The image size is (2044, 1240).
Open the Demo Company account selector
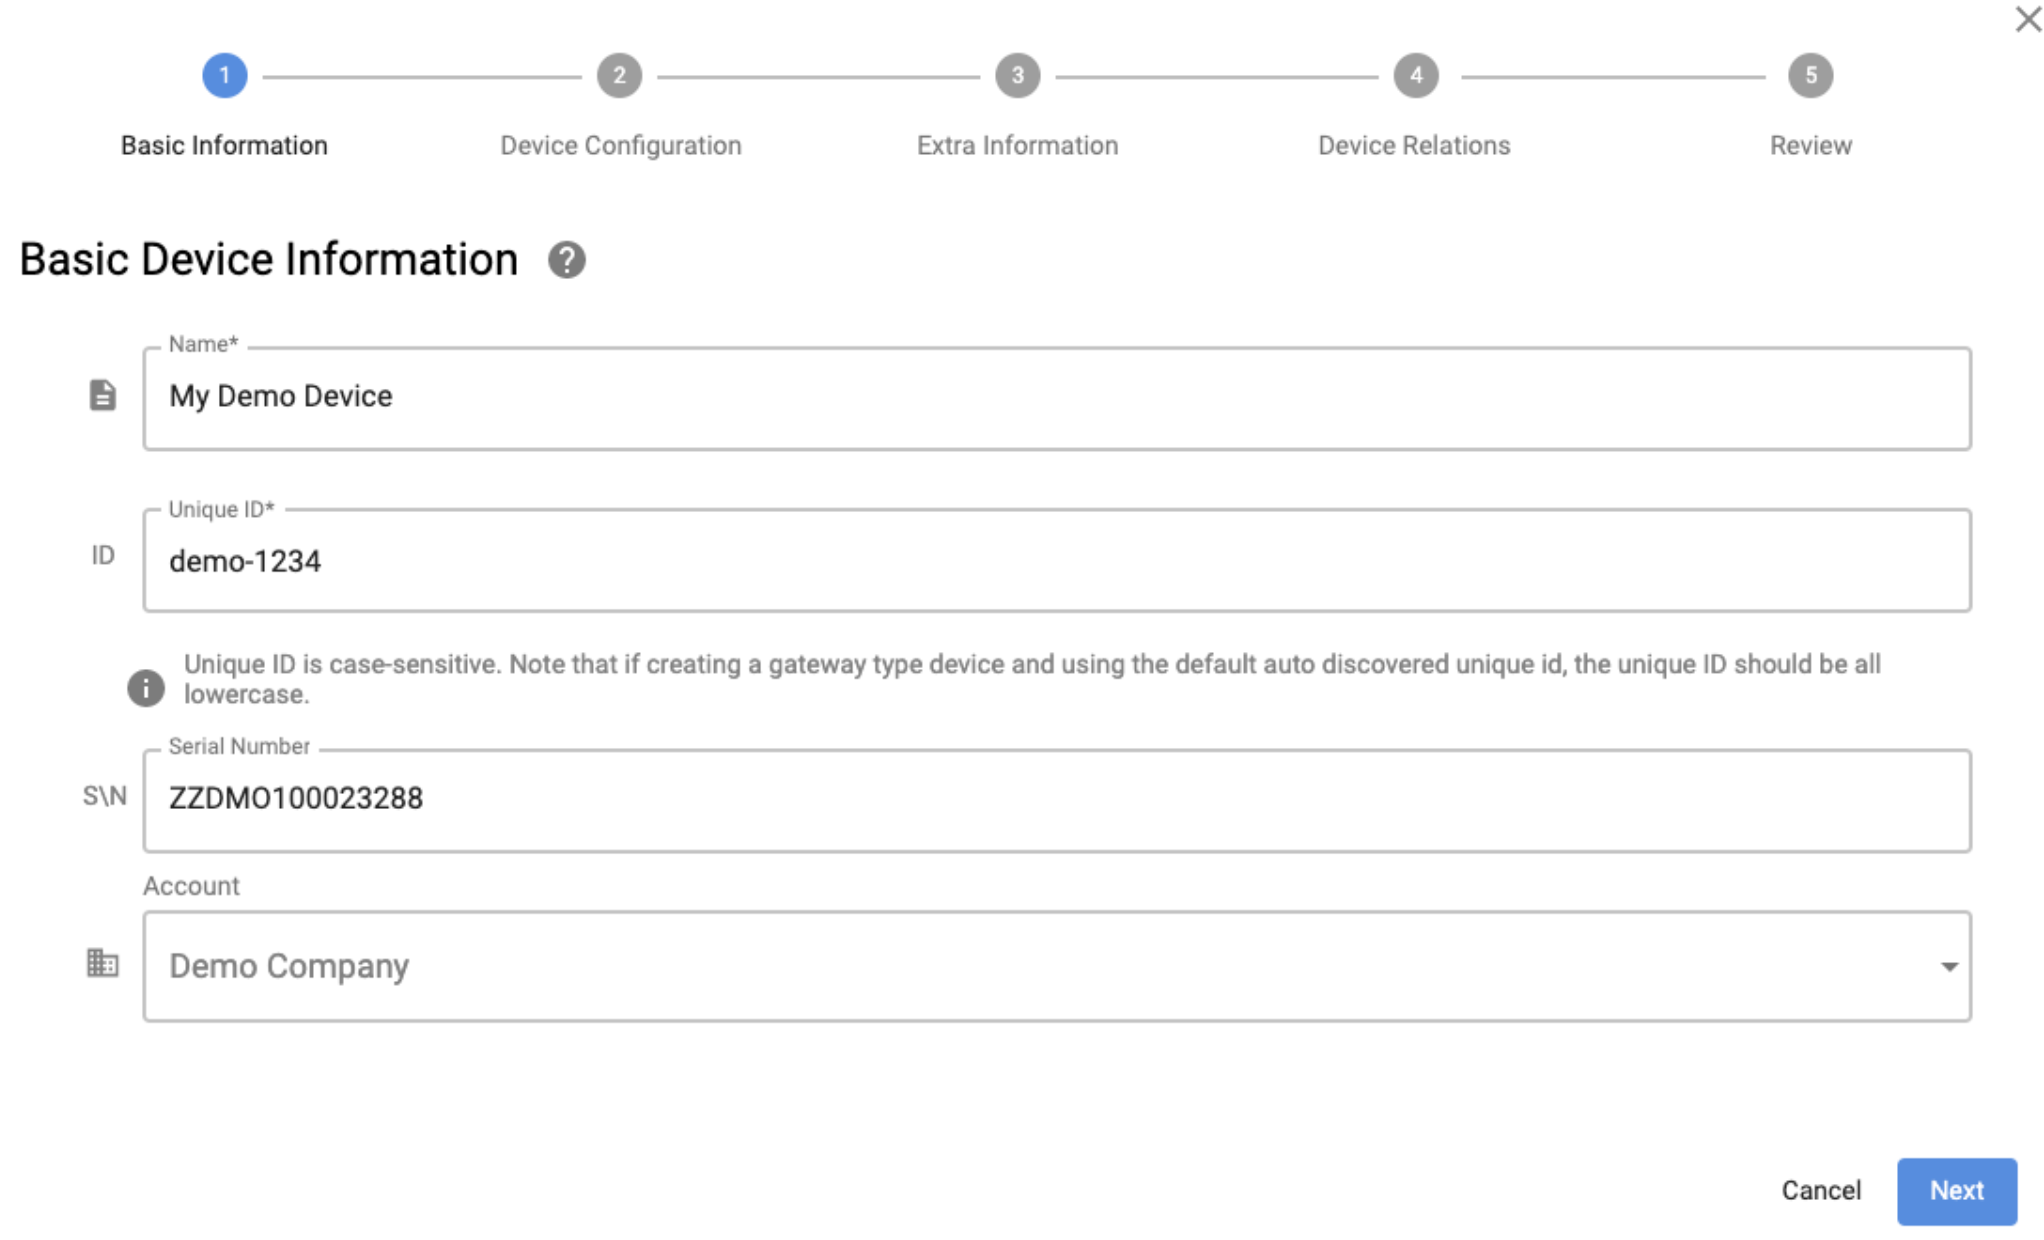[x=1057, y=966]
